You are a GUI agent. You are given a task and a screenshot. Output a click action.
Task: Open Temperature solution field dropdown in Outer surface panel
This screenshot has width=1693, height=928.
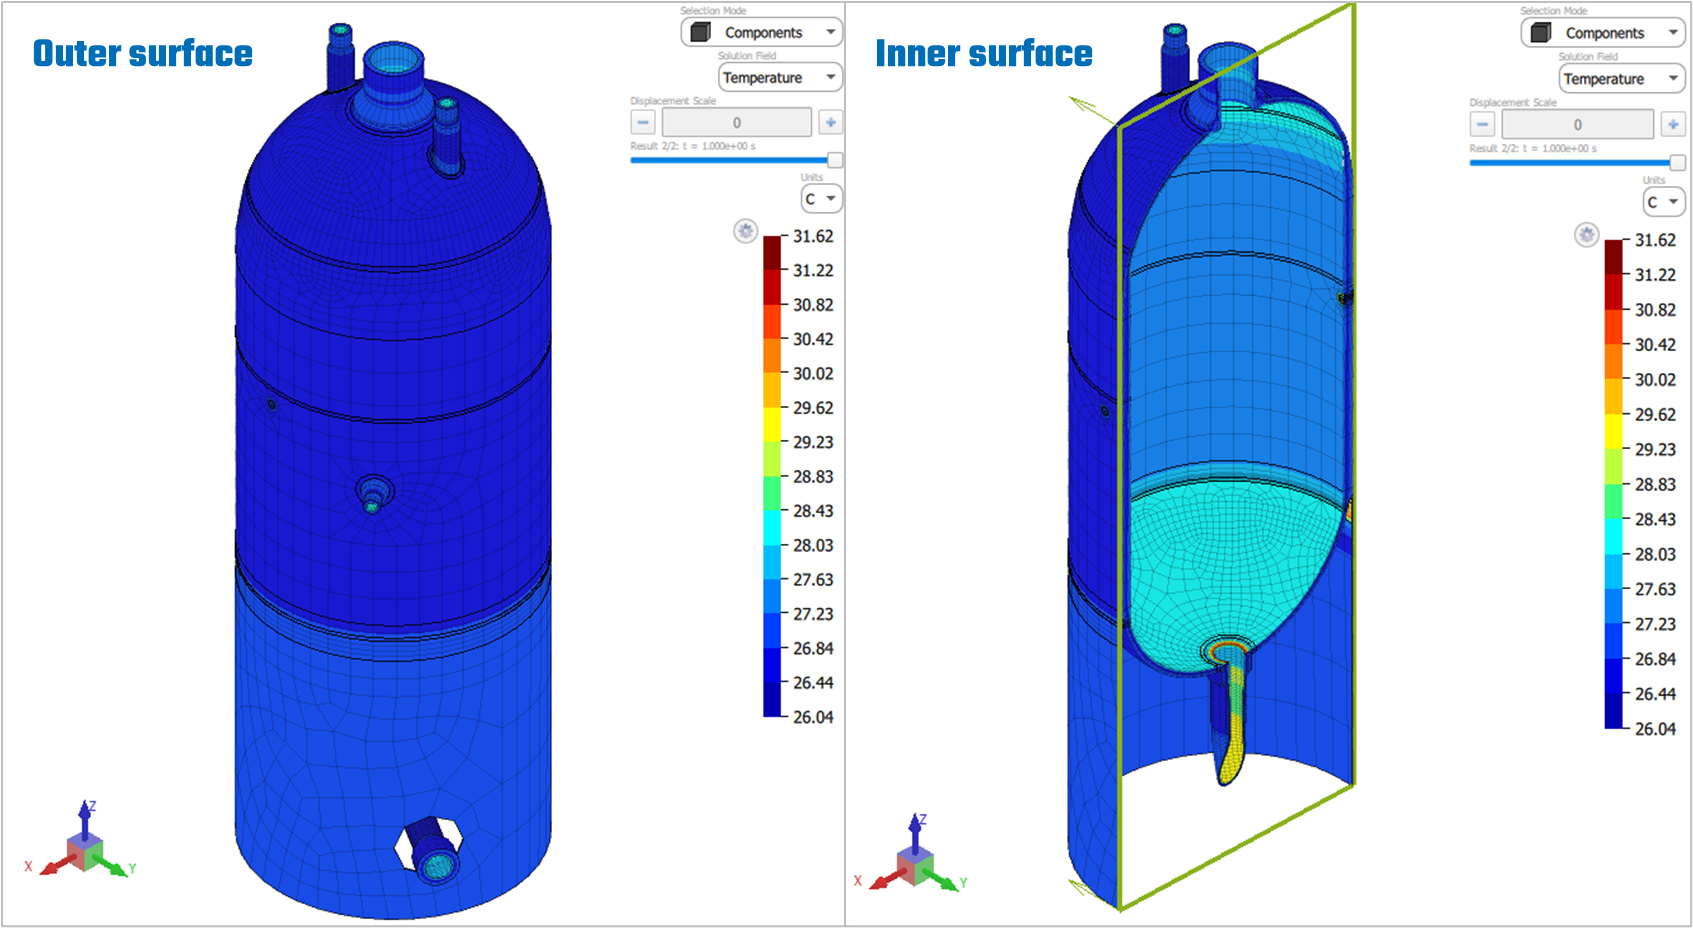tap(780, 77)
